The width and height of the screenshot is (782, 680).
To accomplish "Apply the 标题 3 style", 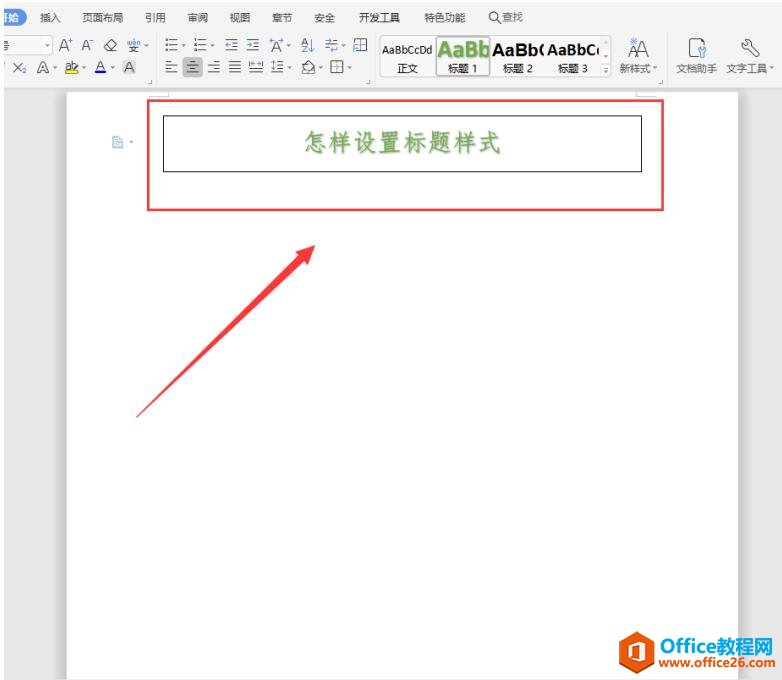I will click(x=573, y=56).
